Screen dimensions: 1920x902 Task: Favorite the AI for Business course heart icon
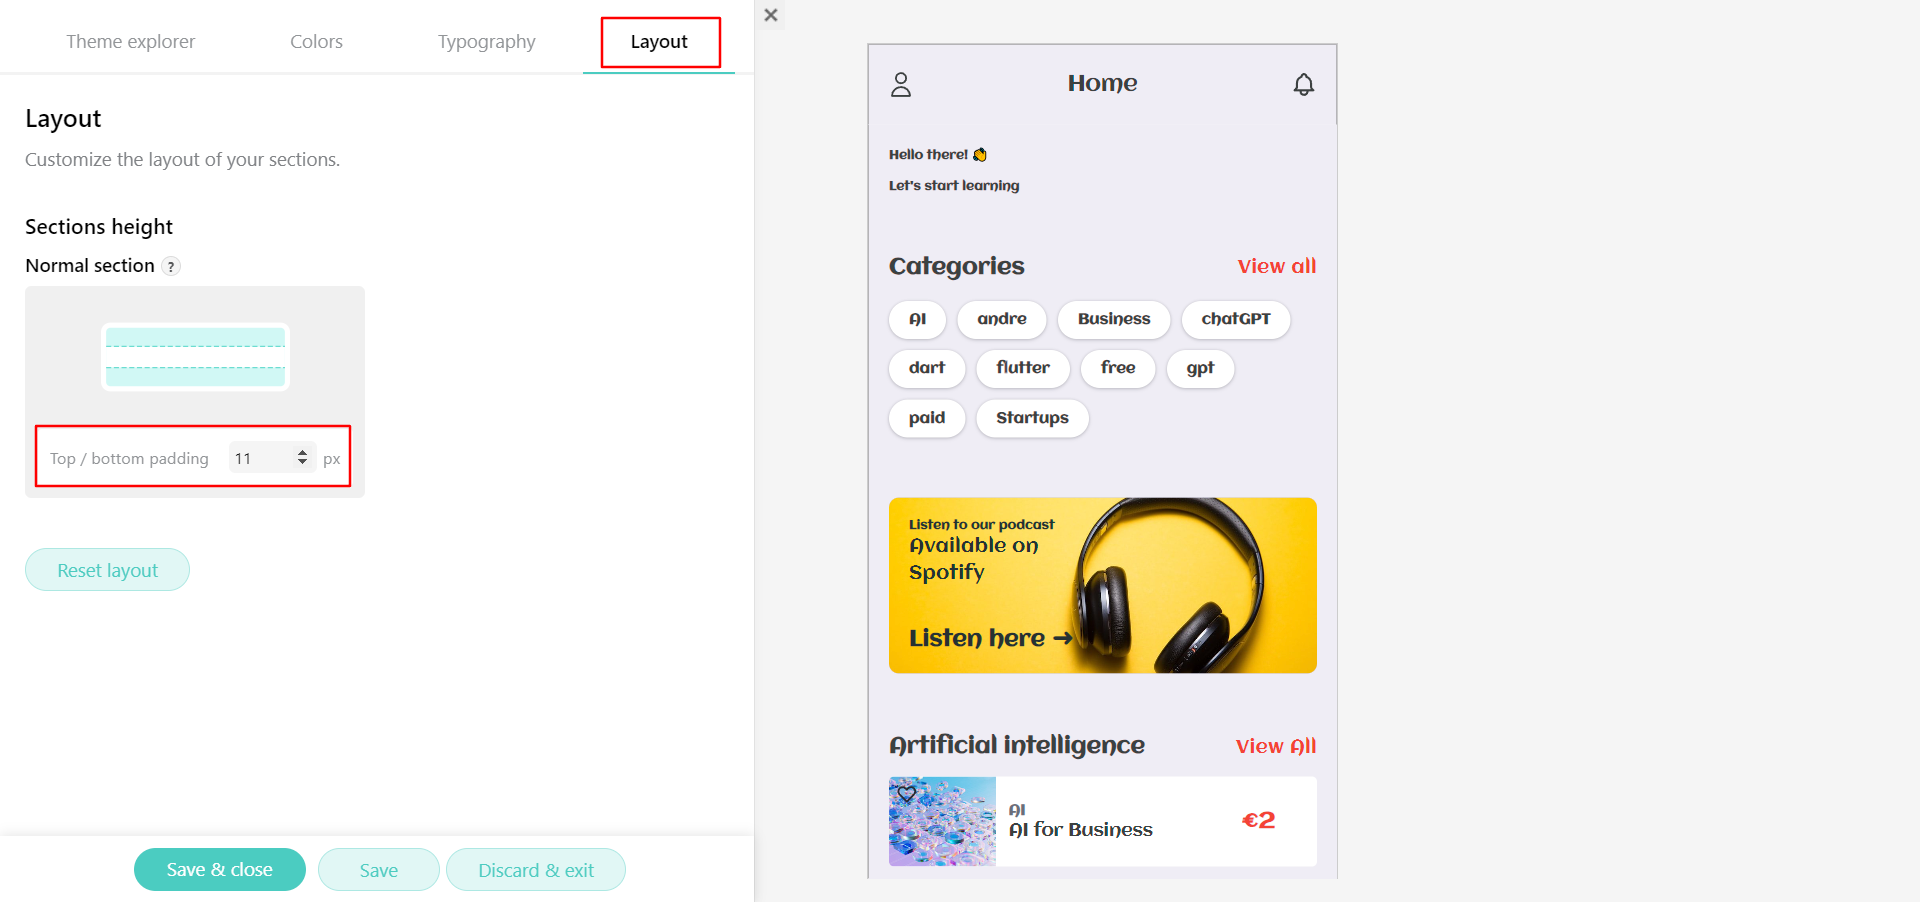click(907, 794)
